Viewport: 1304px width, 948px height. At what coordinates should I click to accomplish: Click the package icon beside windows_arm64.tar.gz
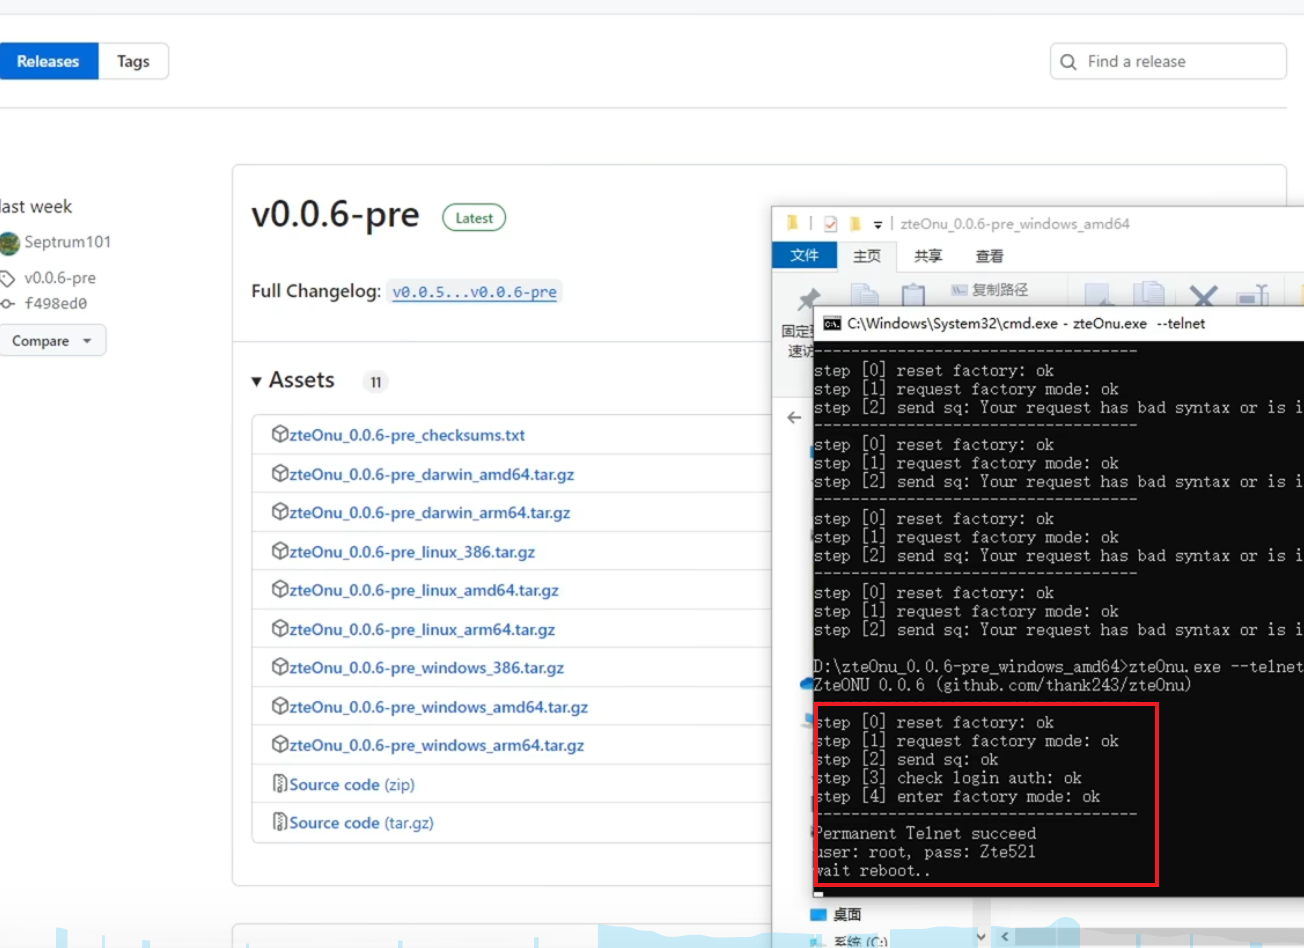[280, 744]
